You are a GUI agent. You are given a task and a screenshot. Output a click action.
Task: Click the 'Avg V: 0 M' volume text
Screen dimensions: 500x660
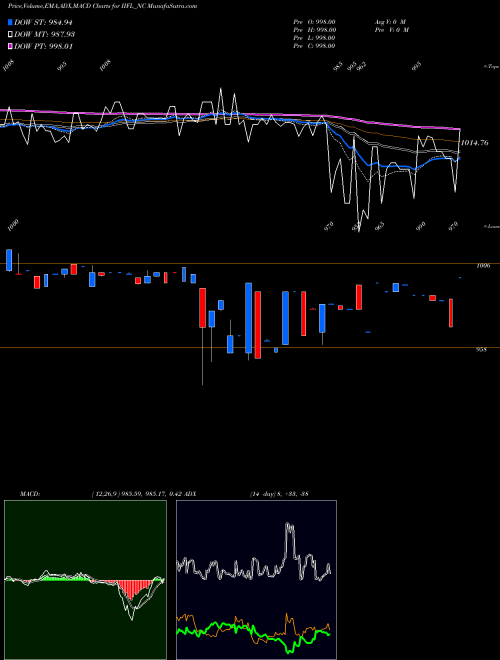point(390,22)
